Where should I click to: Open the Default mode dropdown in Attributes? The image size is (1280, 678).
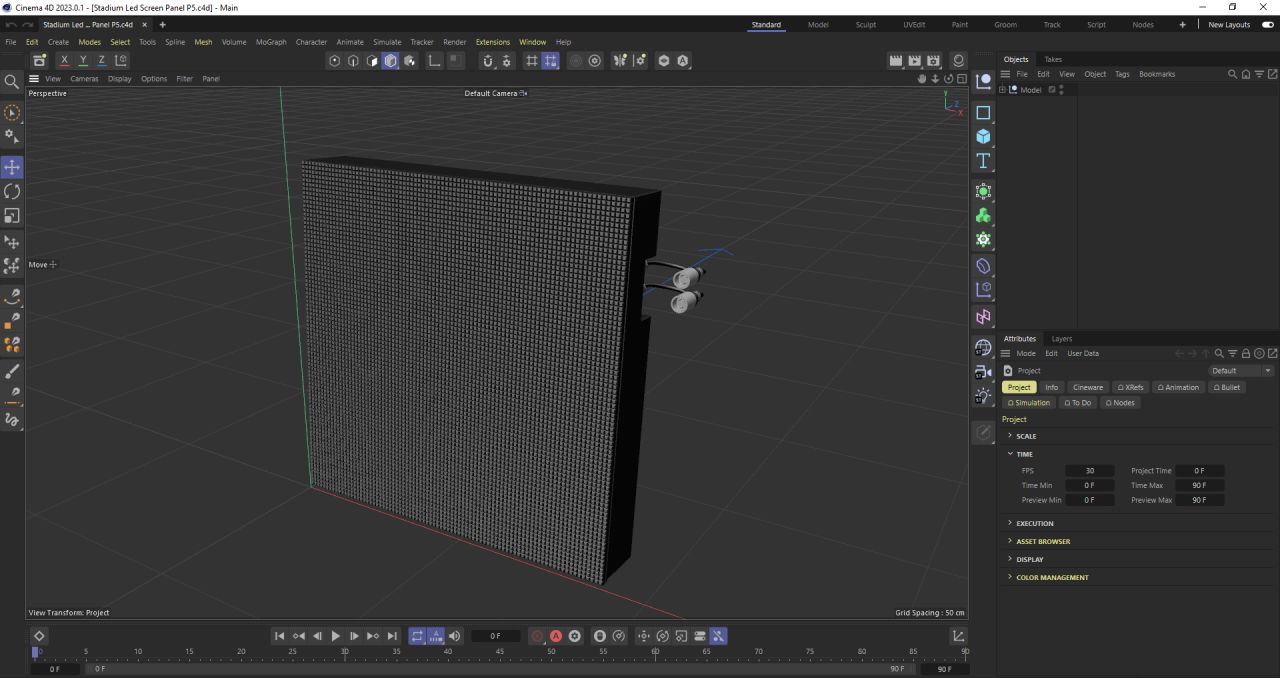tap(1240, 371)
